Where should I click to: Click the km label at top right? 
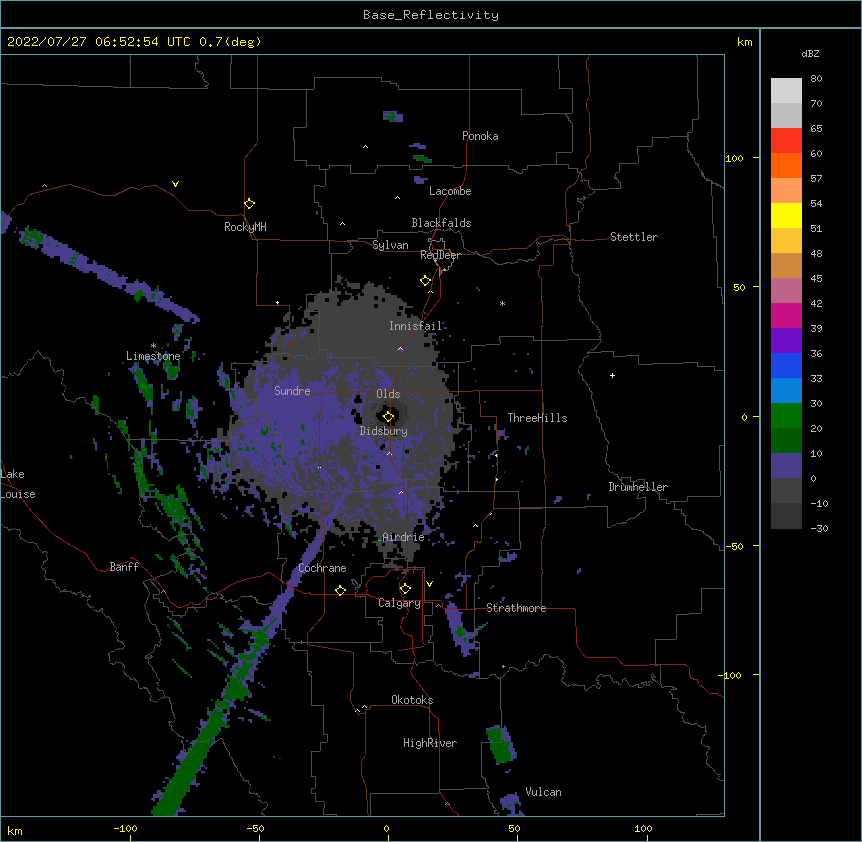coord(744,42)
